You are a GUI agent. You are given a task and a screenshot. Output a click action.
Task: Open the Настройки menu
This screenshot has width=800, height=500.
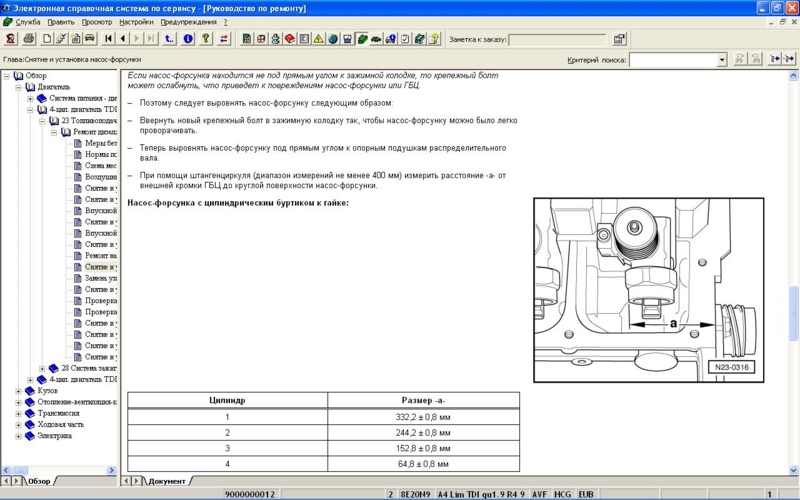point(136,22)
